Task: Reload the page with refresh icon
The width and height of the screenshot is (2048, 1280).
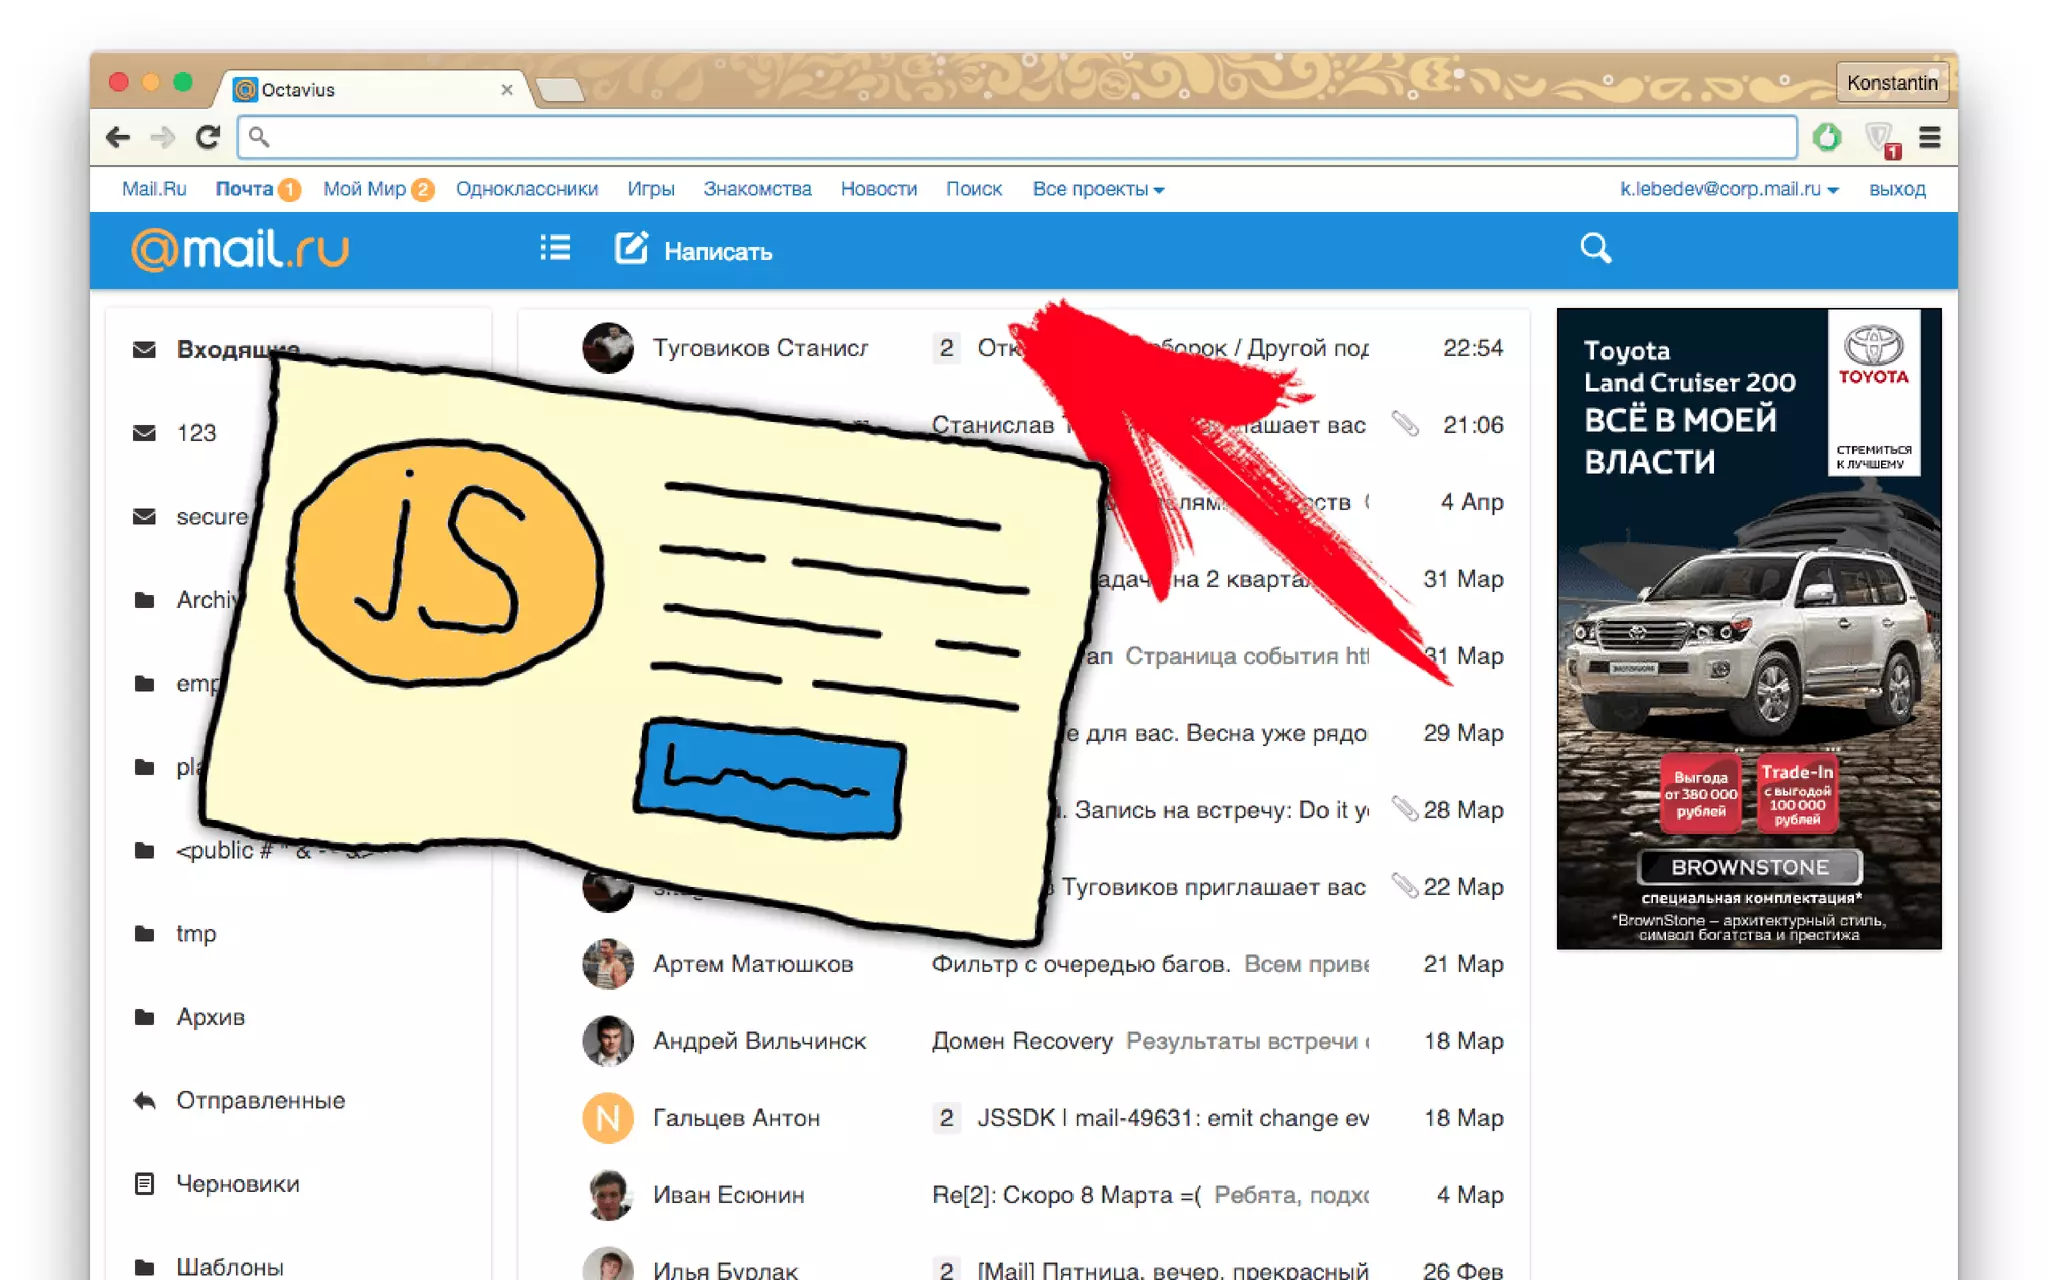Action: tap(208, 137)
